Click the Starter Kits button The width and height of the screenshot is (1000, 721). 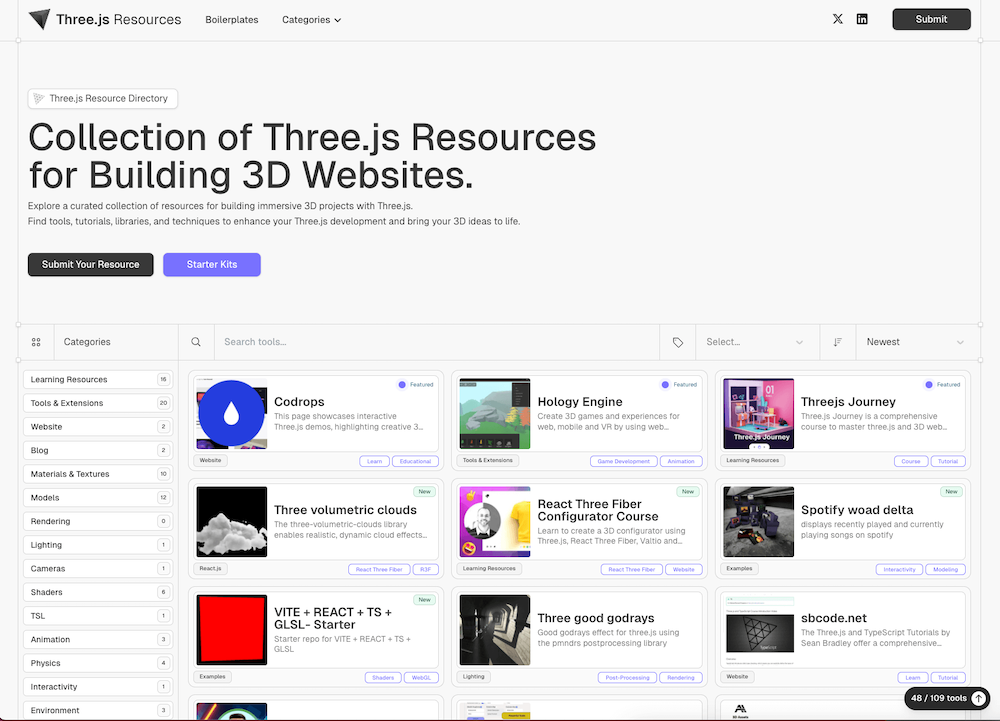pos(211,264)
